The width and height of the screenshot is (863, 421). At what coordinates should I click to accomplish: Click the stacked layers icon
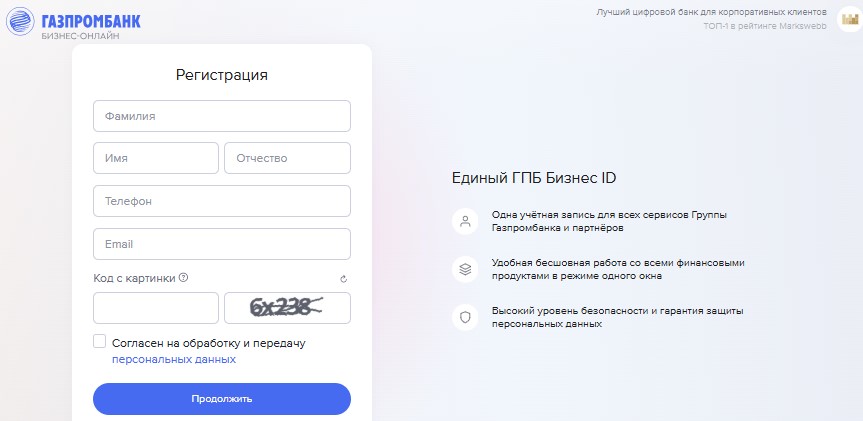point(464,269)
